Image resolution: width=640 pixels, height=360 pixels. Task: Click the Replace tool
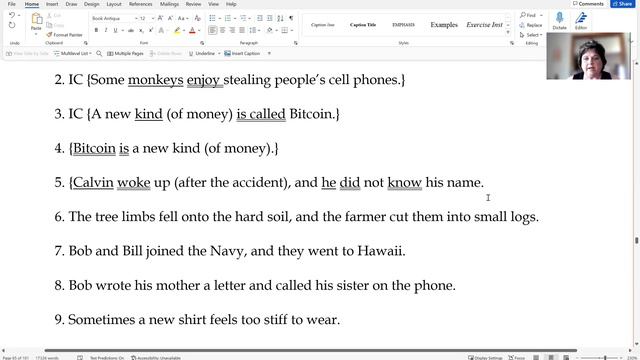pyautogui.click(x=531, y=25)
